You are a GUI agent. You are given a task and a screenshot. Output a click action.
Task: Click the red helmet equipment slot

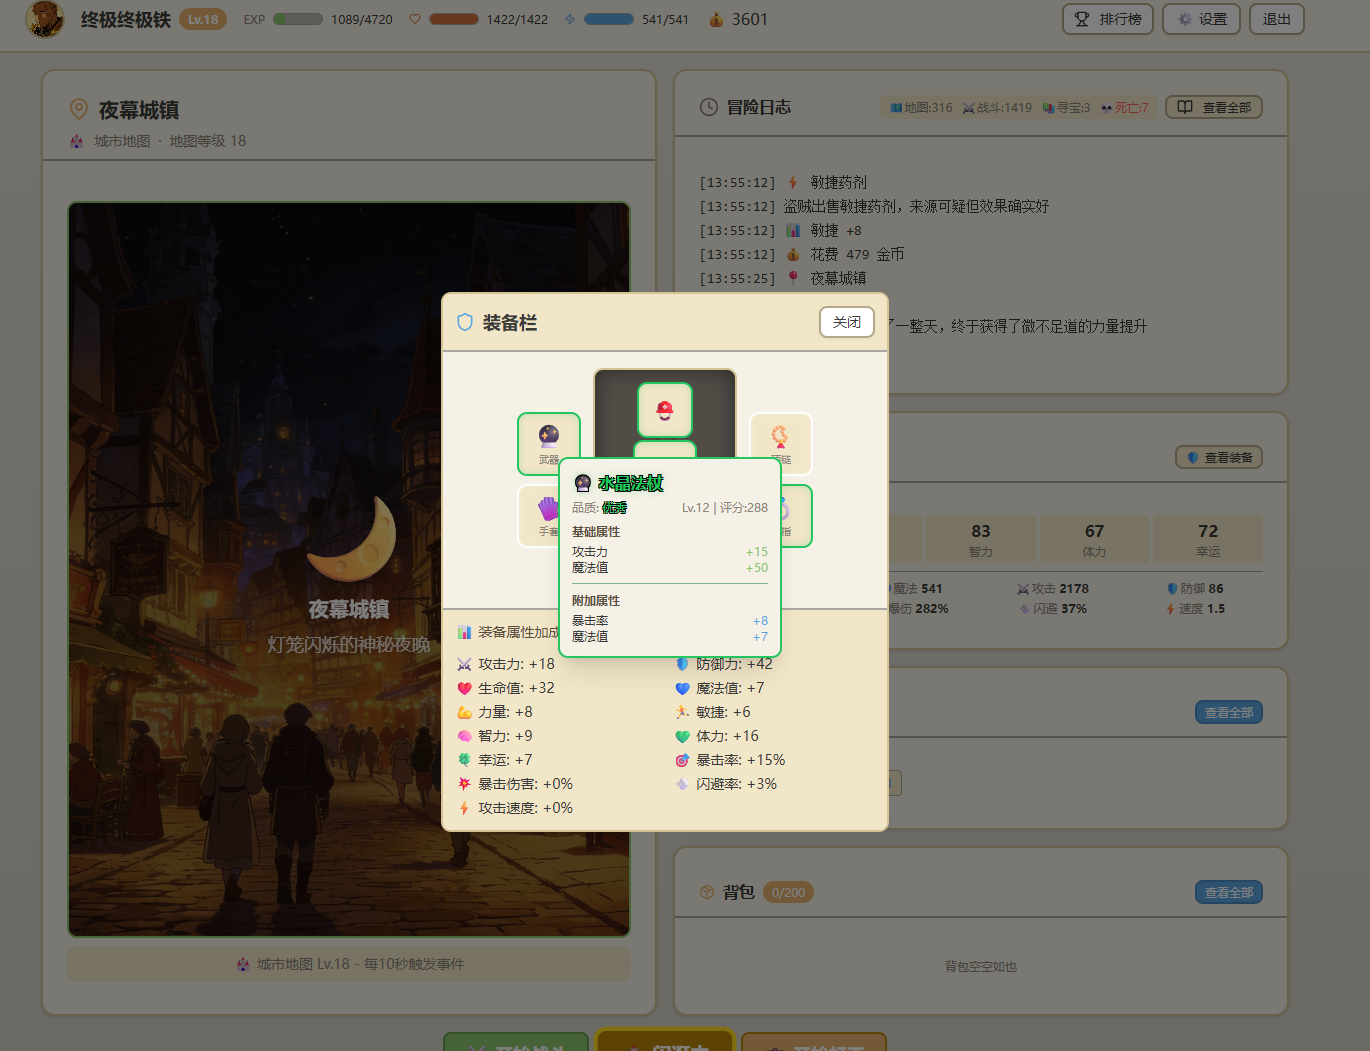(665, 410)
